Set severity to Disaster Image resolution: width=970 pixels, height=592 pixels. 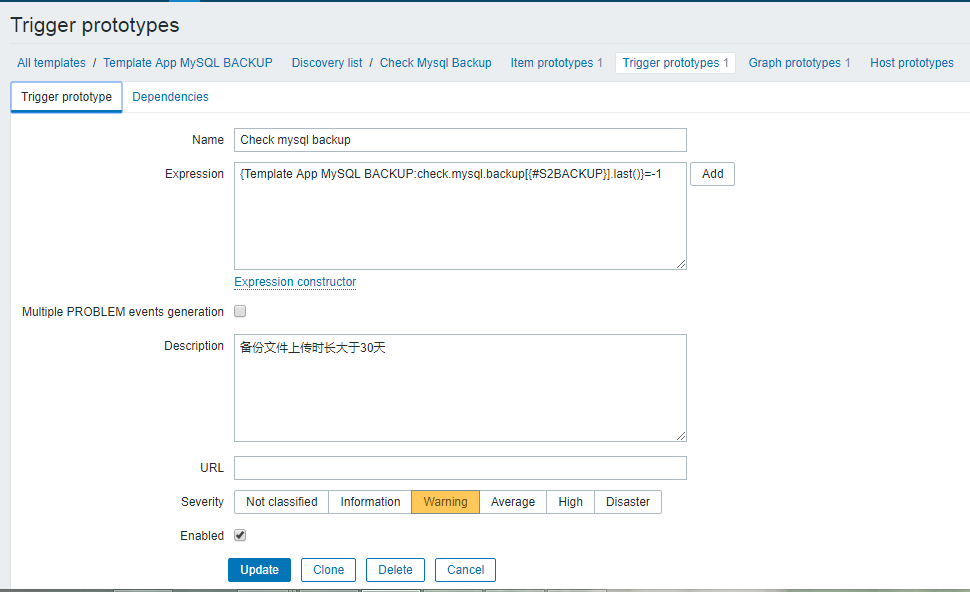click(x=628, y=502)
